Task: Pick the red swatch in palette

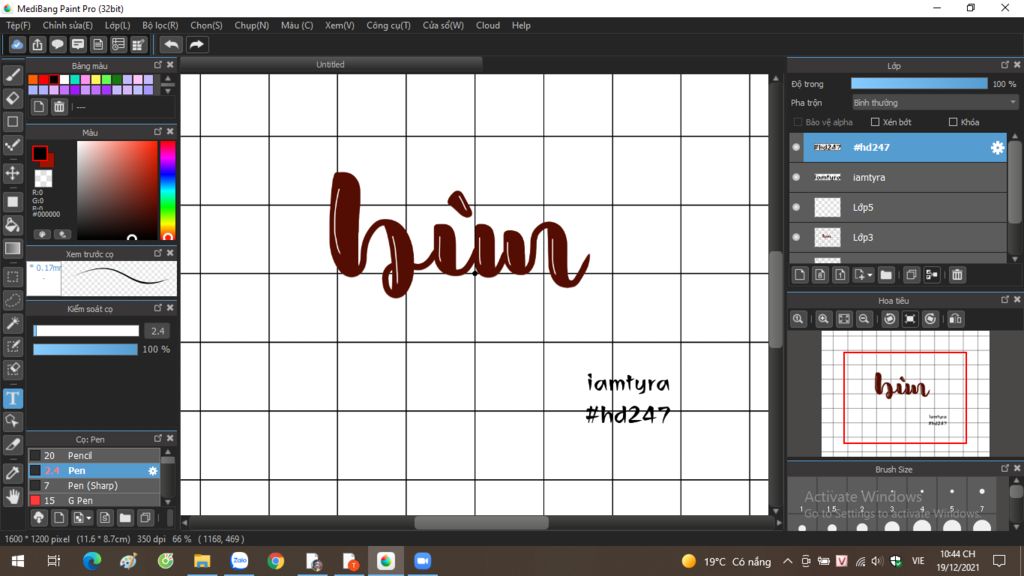Action: pos(43,80)
